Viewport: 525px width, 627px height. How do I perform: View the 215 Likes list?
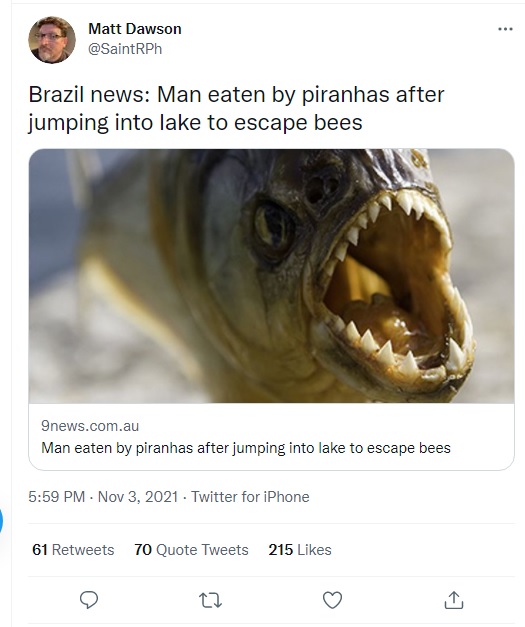[x=300, y=550]
